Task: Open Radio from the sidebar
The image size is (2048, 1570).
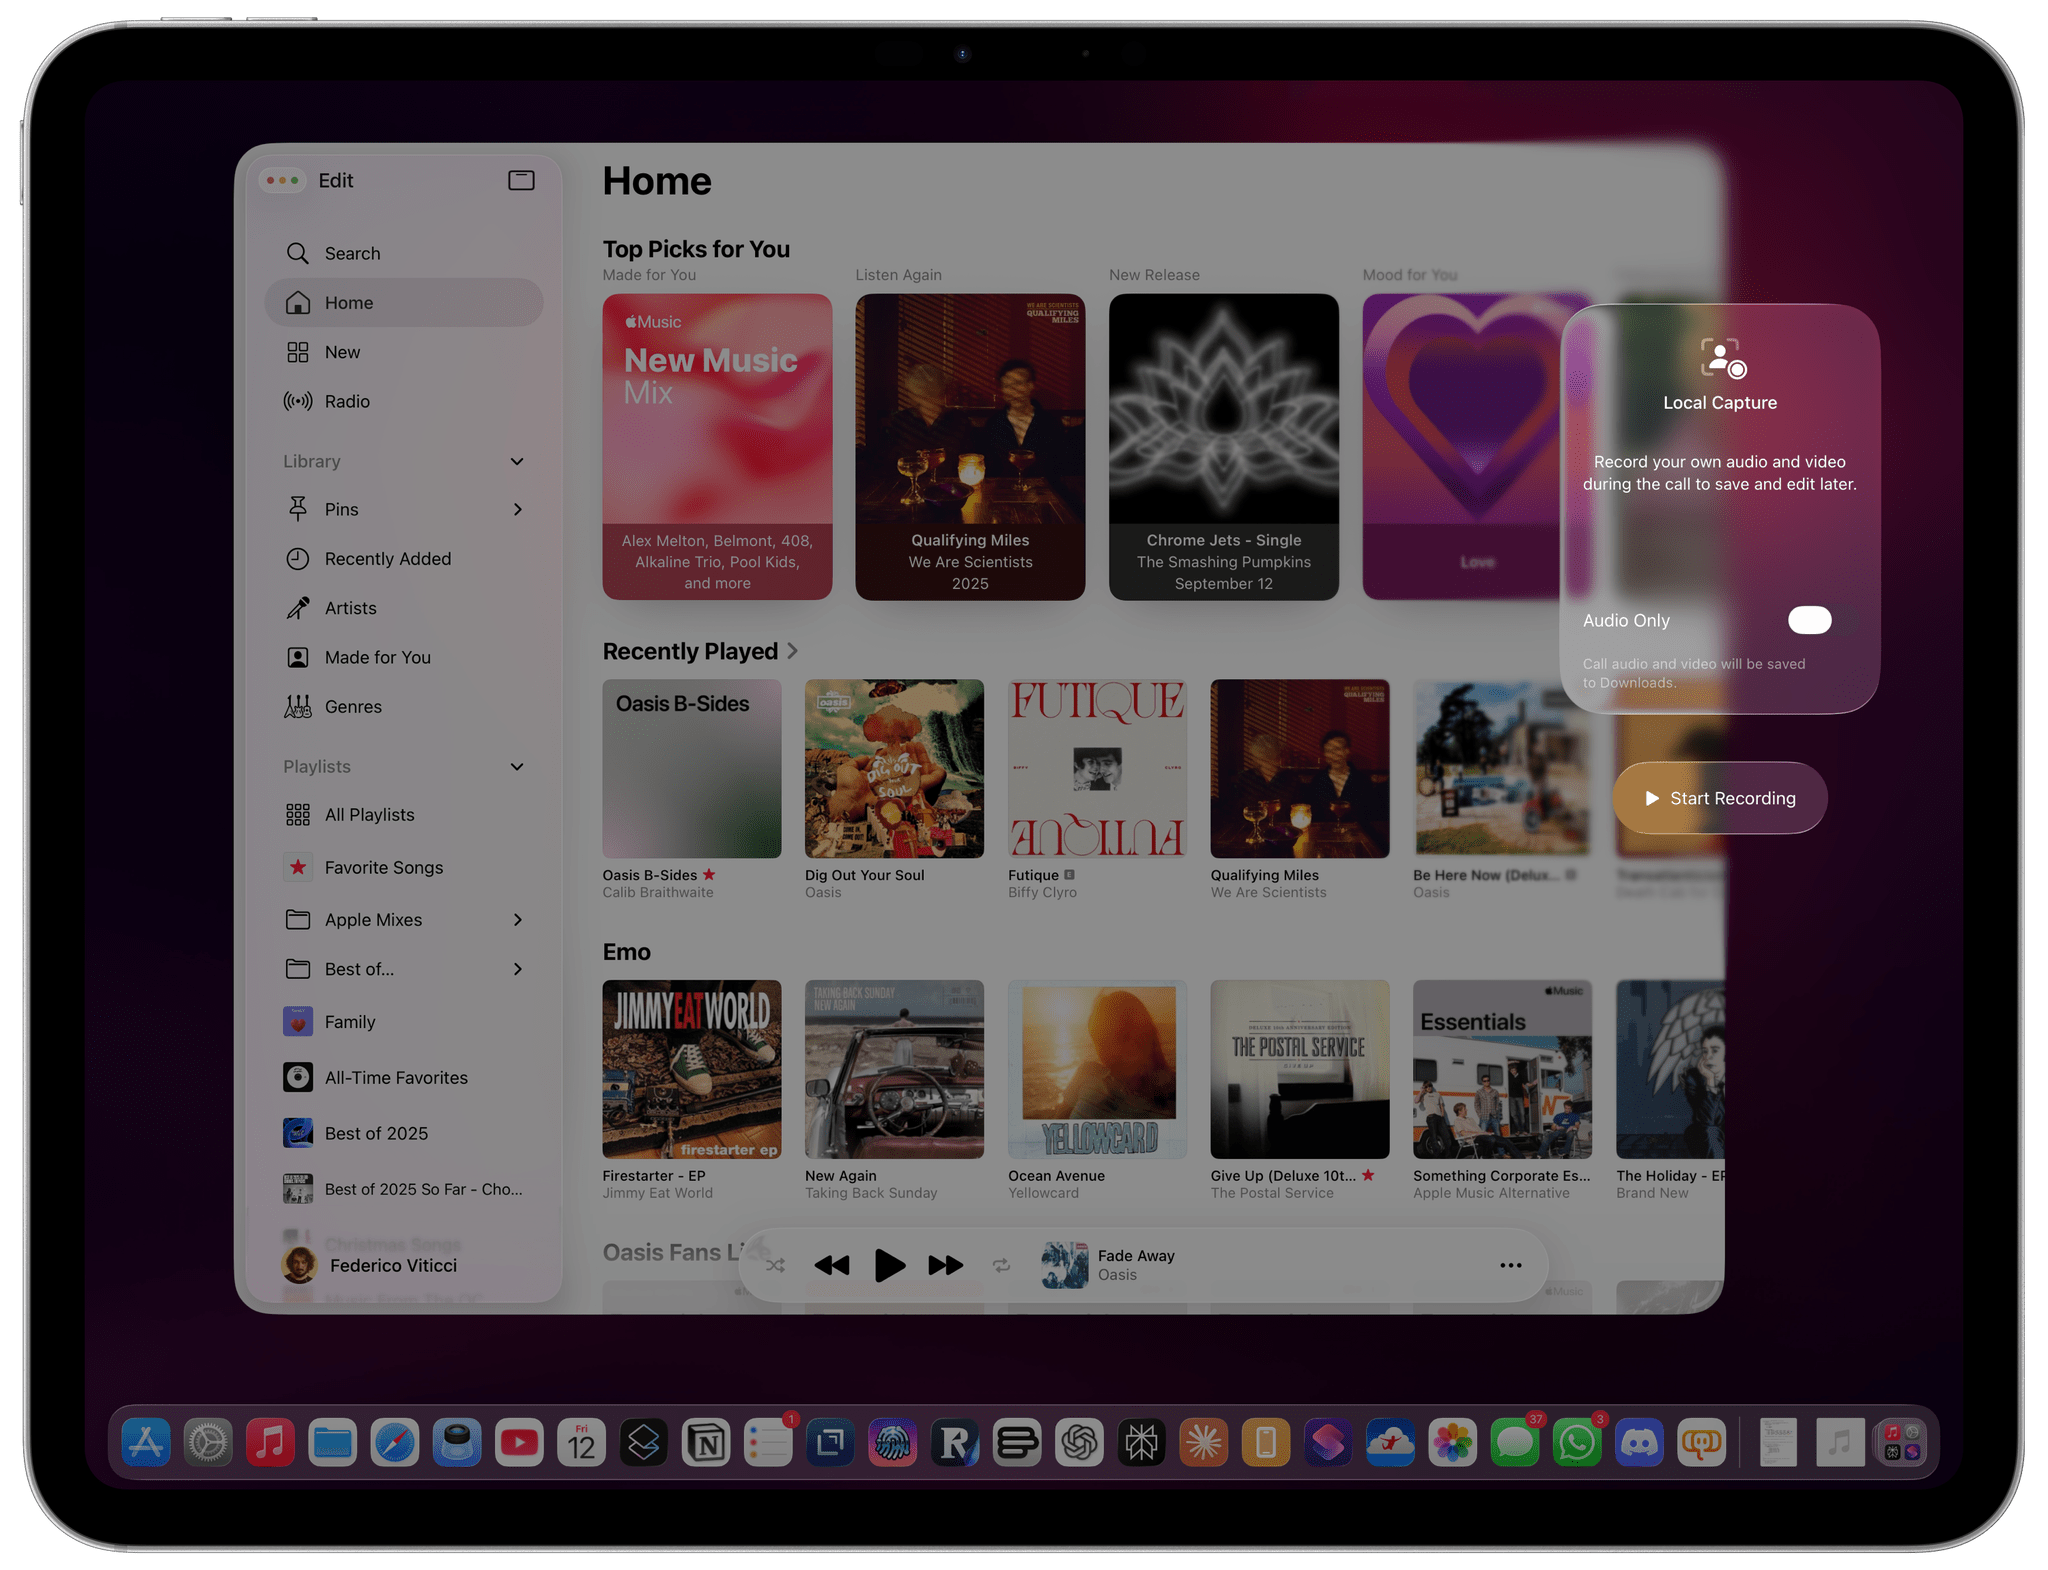Action: (x=346, y=401)
